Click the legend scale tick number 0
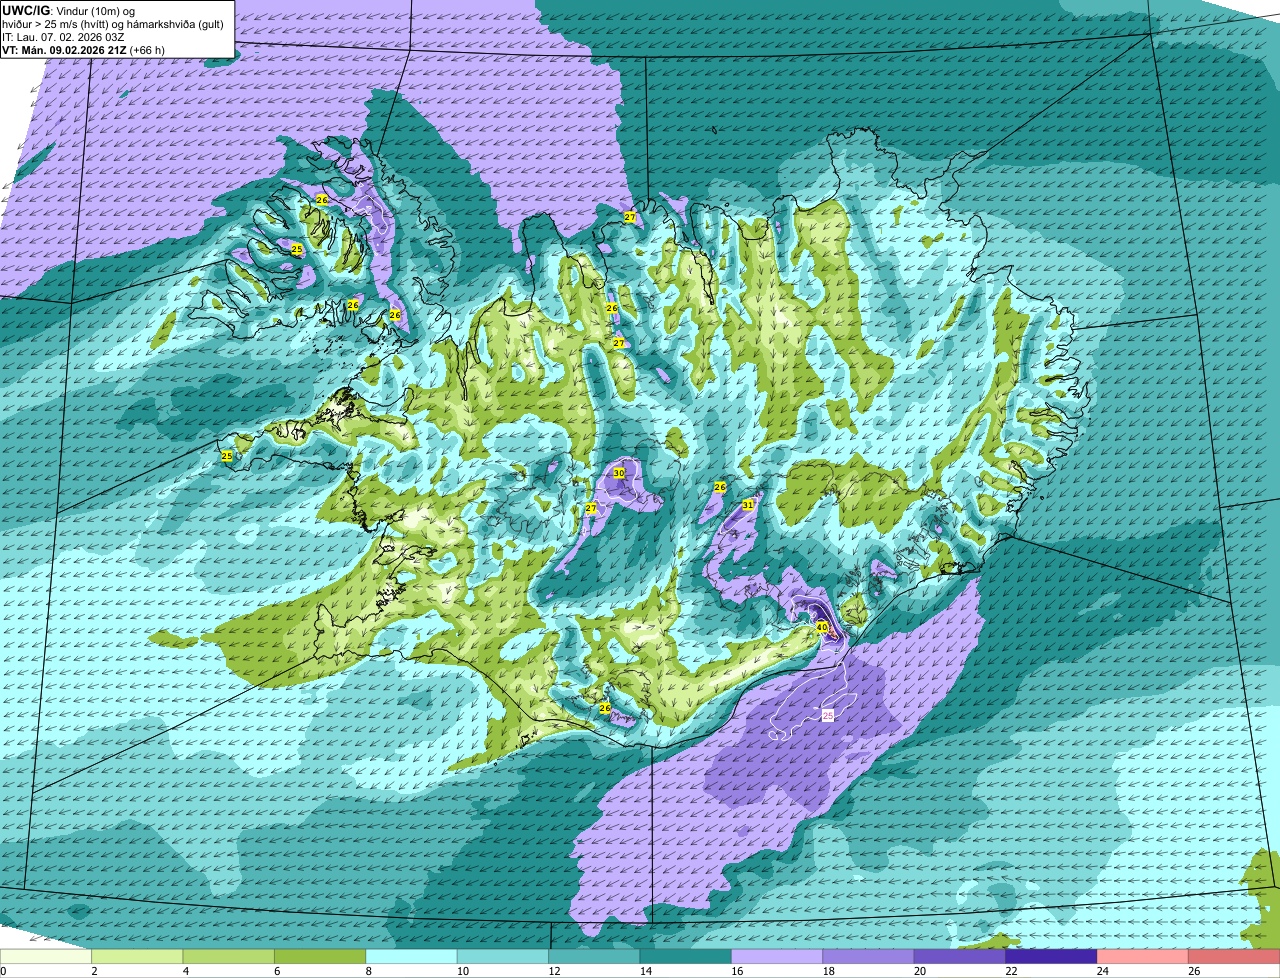This screenshot has width=1280, height=978. coord(4,971)
